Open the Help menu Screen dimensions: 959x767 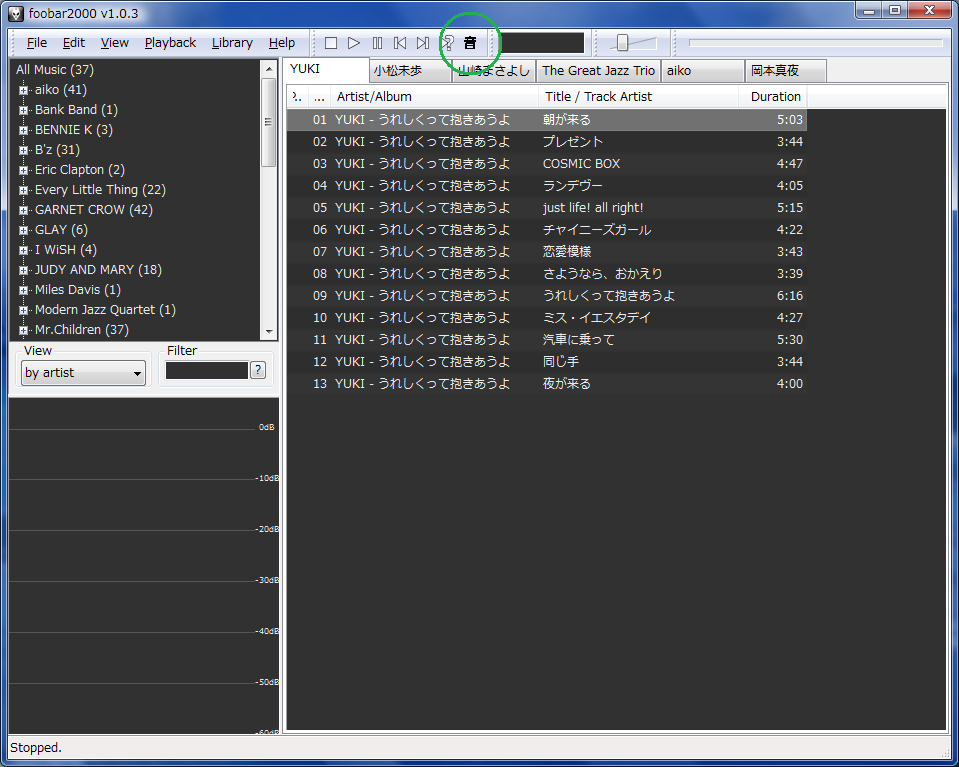[x=281, y=43]
